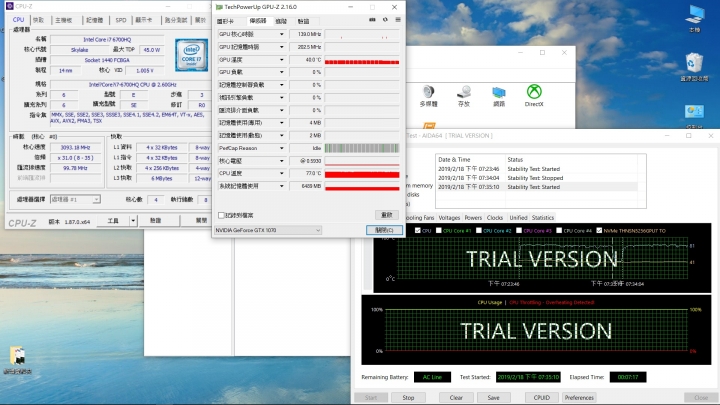
Task: Open AIDA64 Preferences button
Action: click(579, 398)
